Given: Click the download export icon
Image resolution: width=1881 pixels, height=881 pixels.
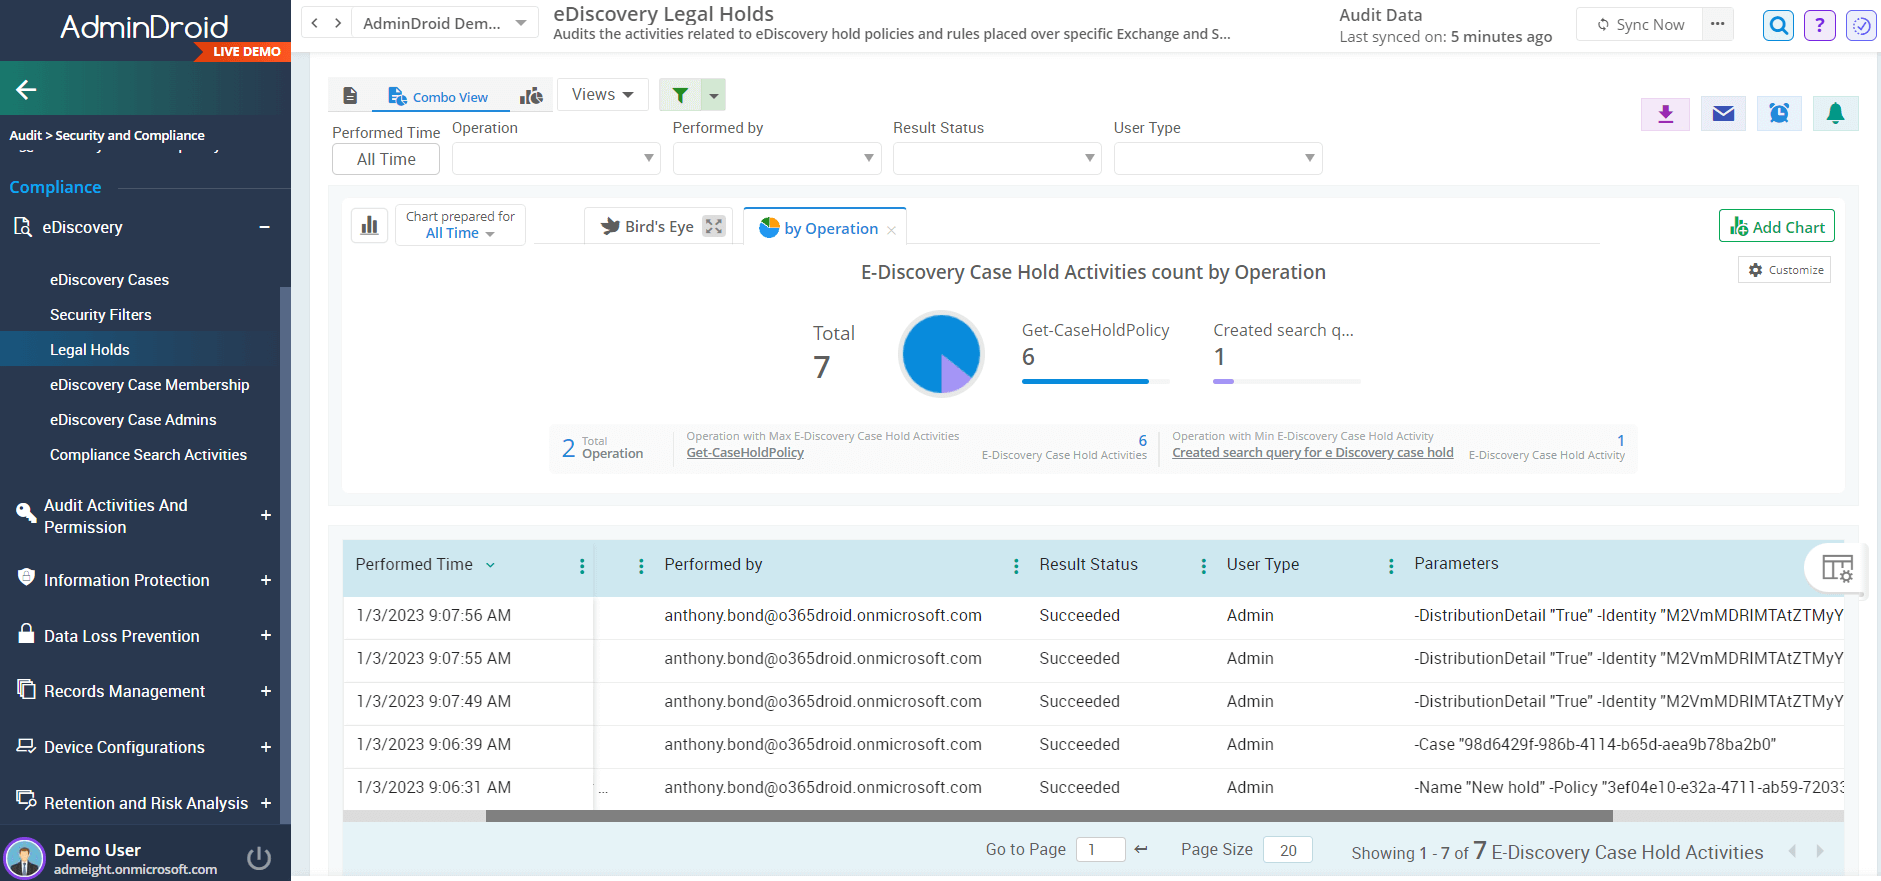Looking at the screenshot, I should pyautogui.click(x=1665, y=114).
